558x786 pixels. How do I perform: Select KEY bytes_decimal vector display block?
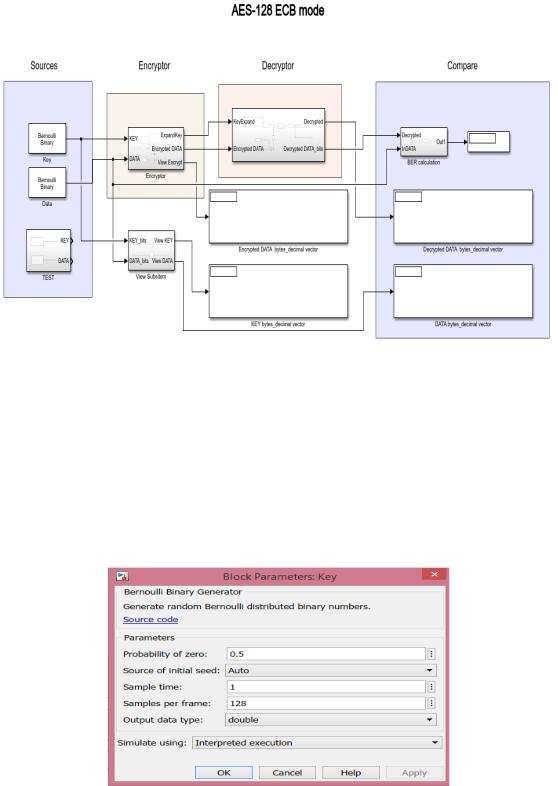click(x=278, y=291)
